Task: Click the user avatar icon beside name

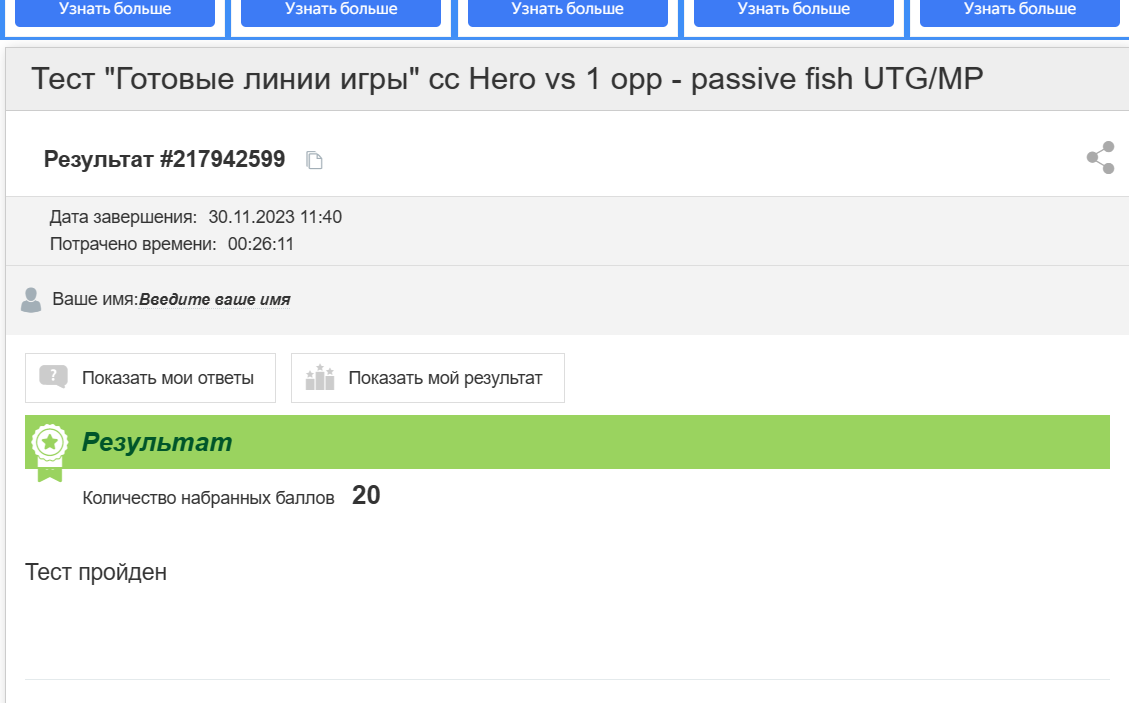Action: pyautogui.click(x=31, y=300)
